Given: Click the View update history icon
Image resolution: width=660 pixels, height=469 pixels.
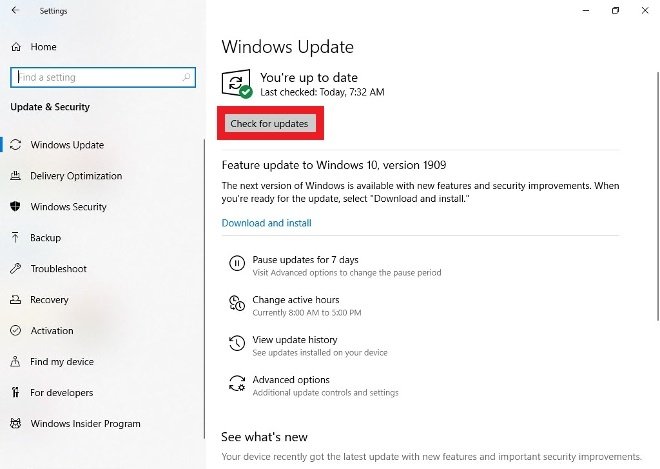Looking at the screenshot, I should click(x=237, y=343).
